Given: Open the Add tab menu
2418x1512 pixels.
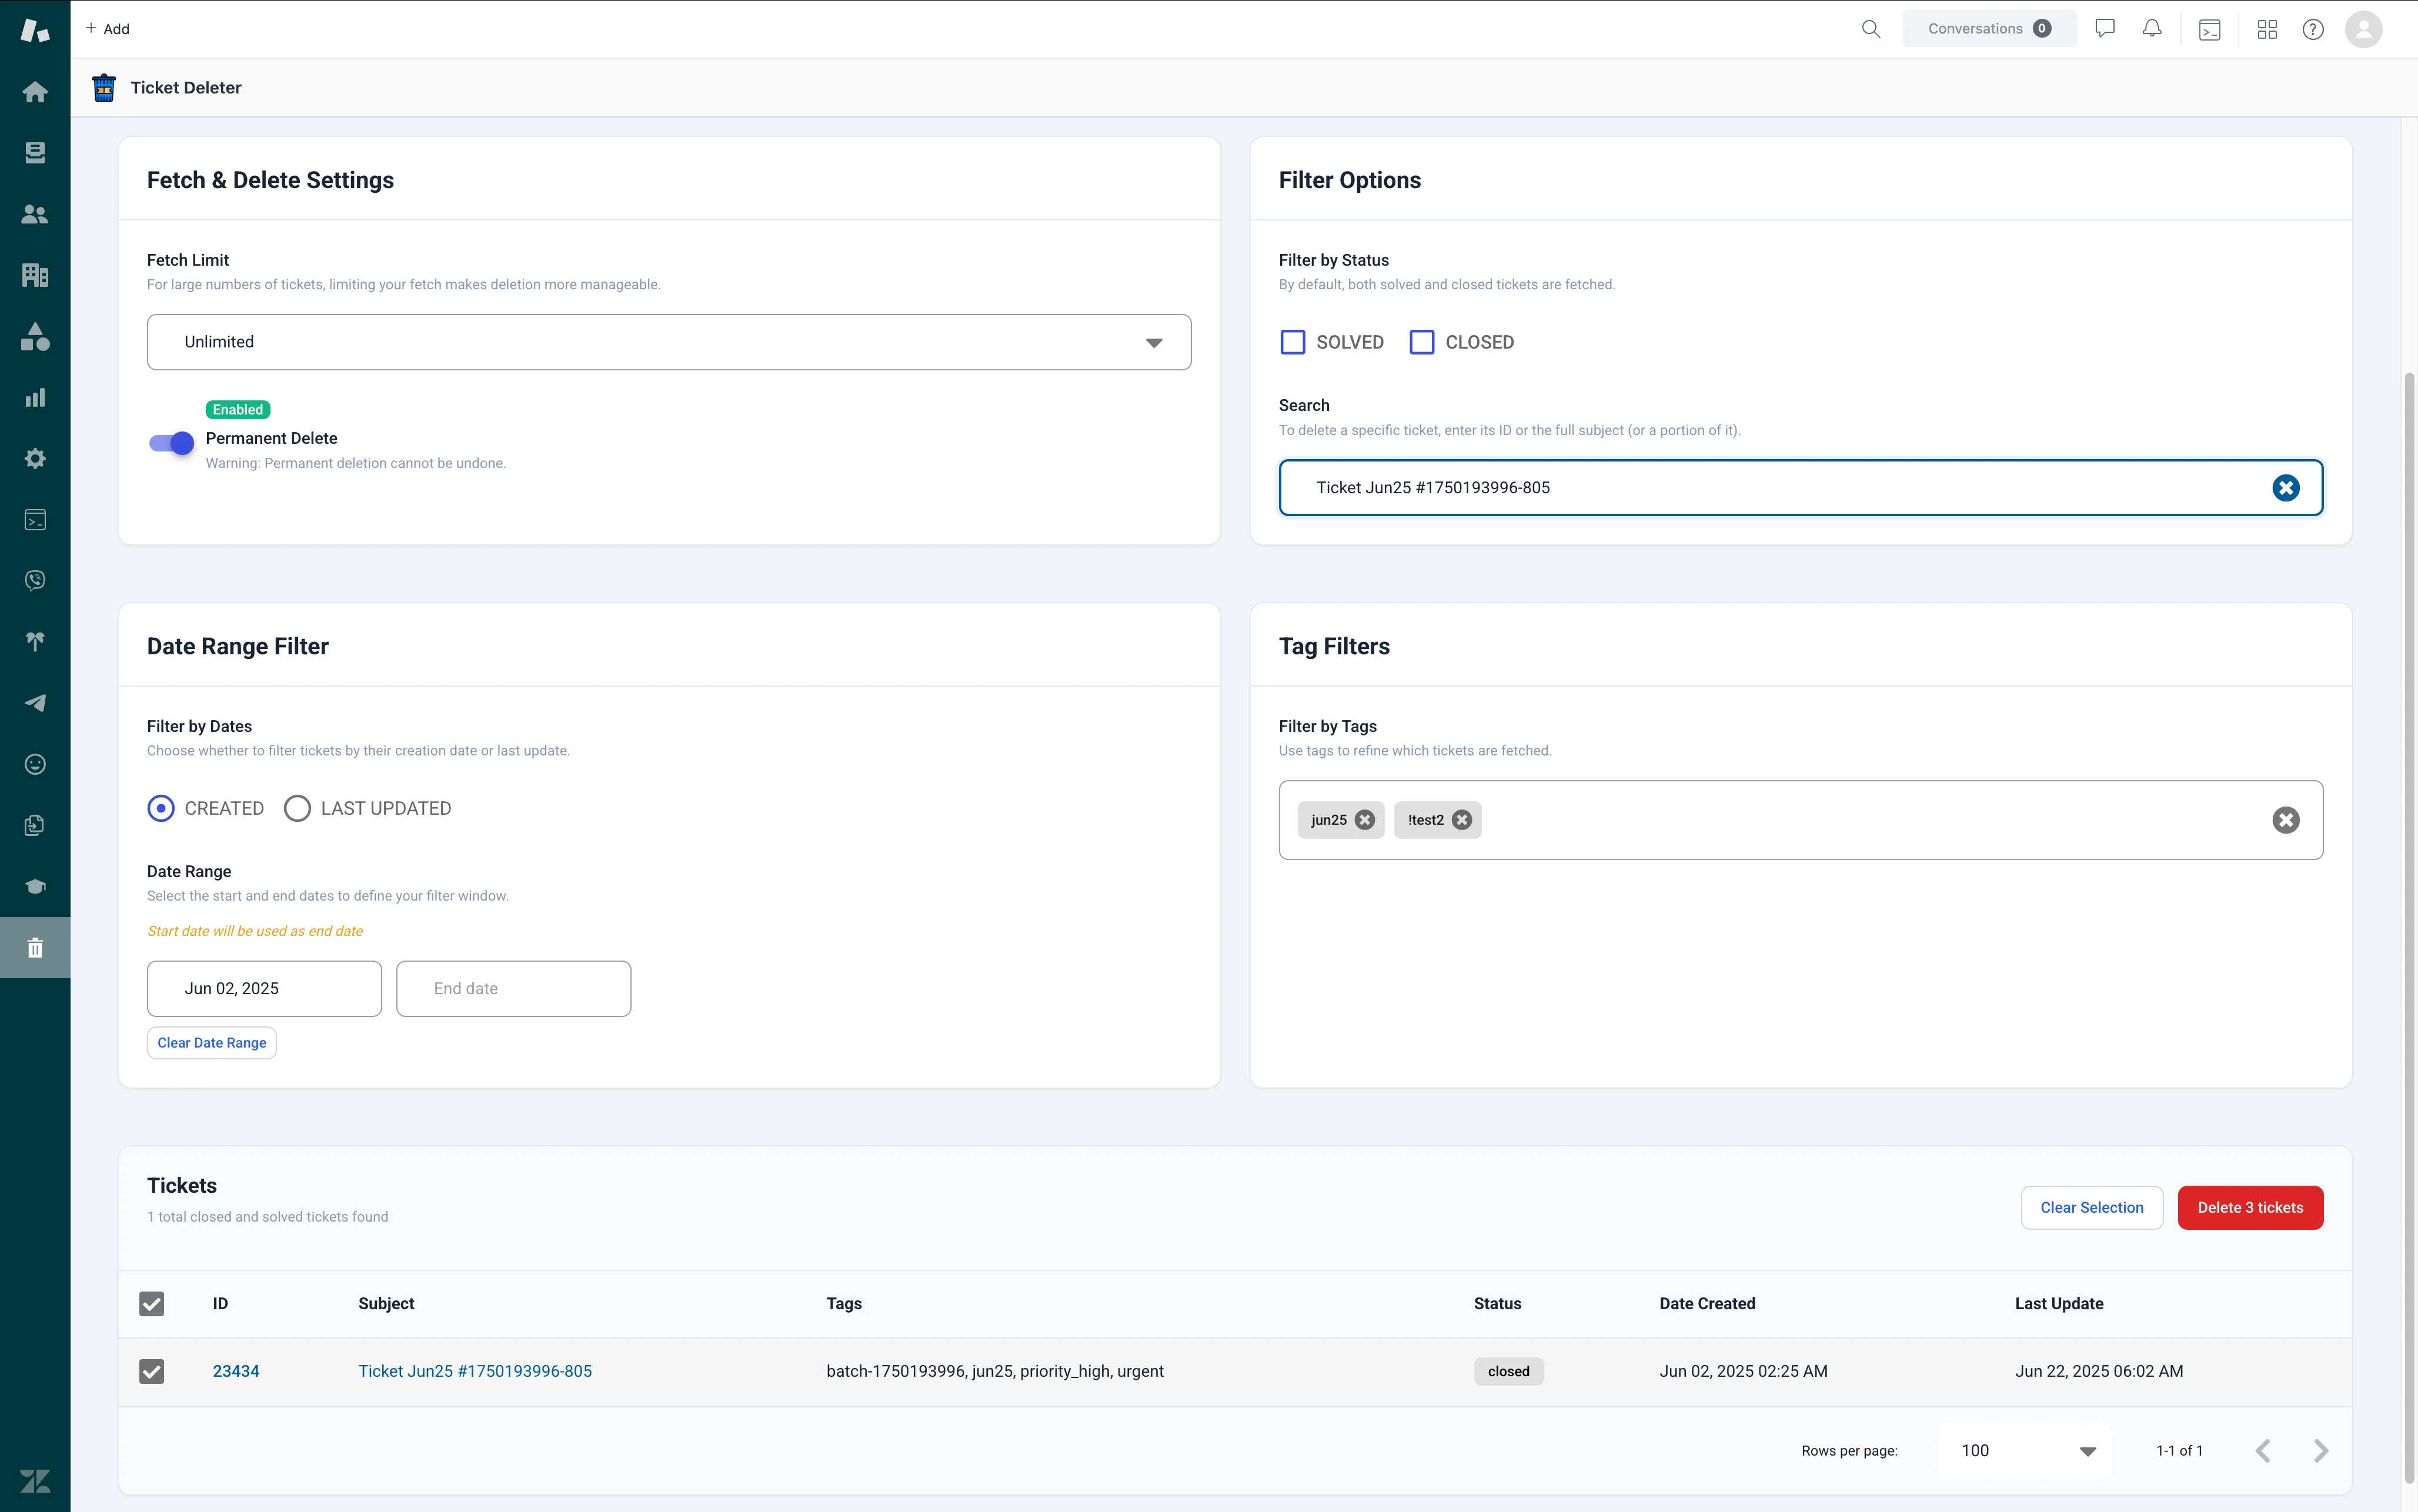Looking at the screenshot, I should pos(108,29).
